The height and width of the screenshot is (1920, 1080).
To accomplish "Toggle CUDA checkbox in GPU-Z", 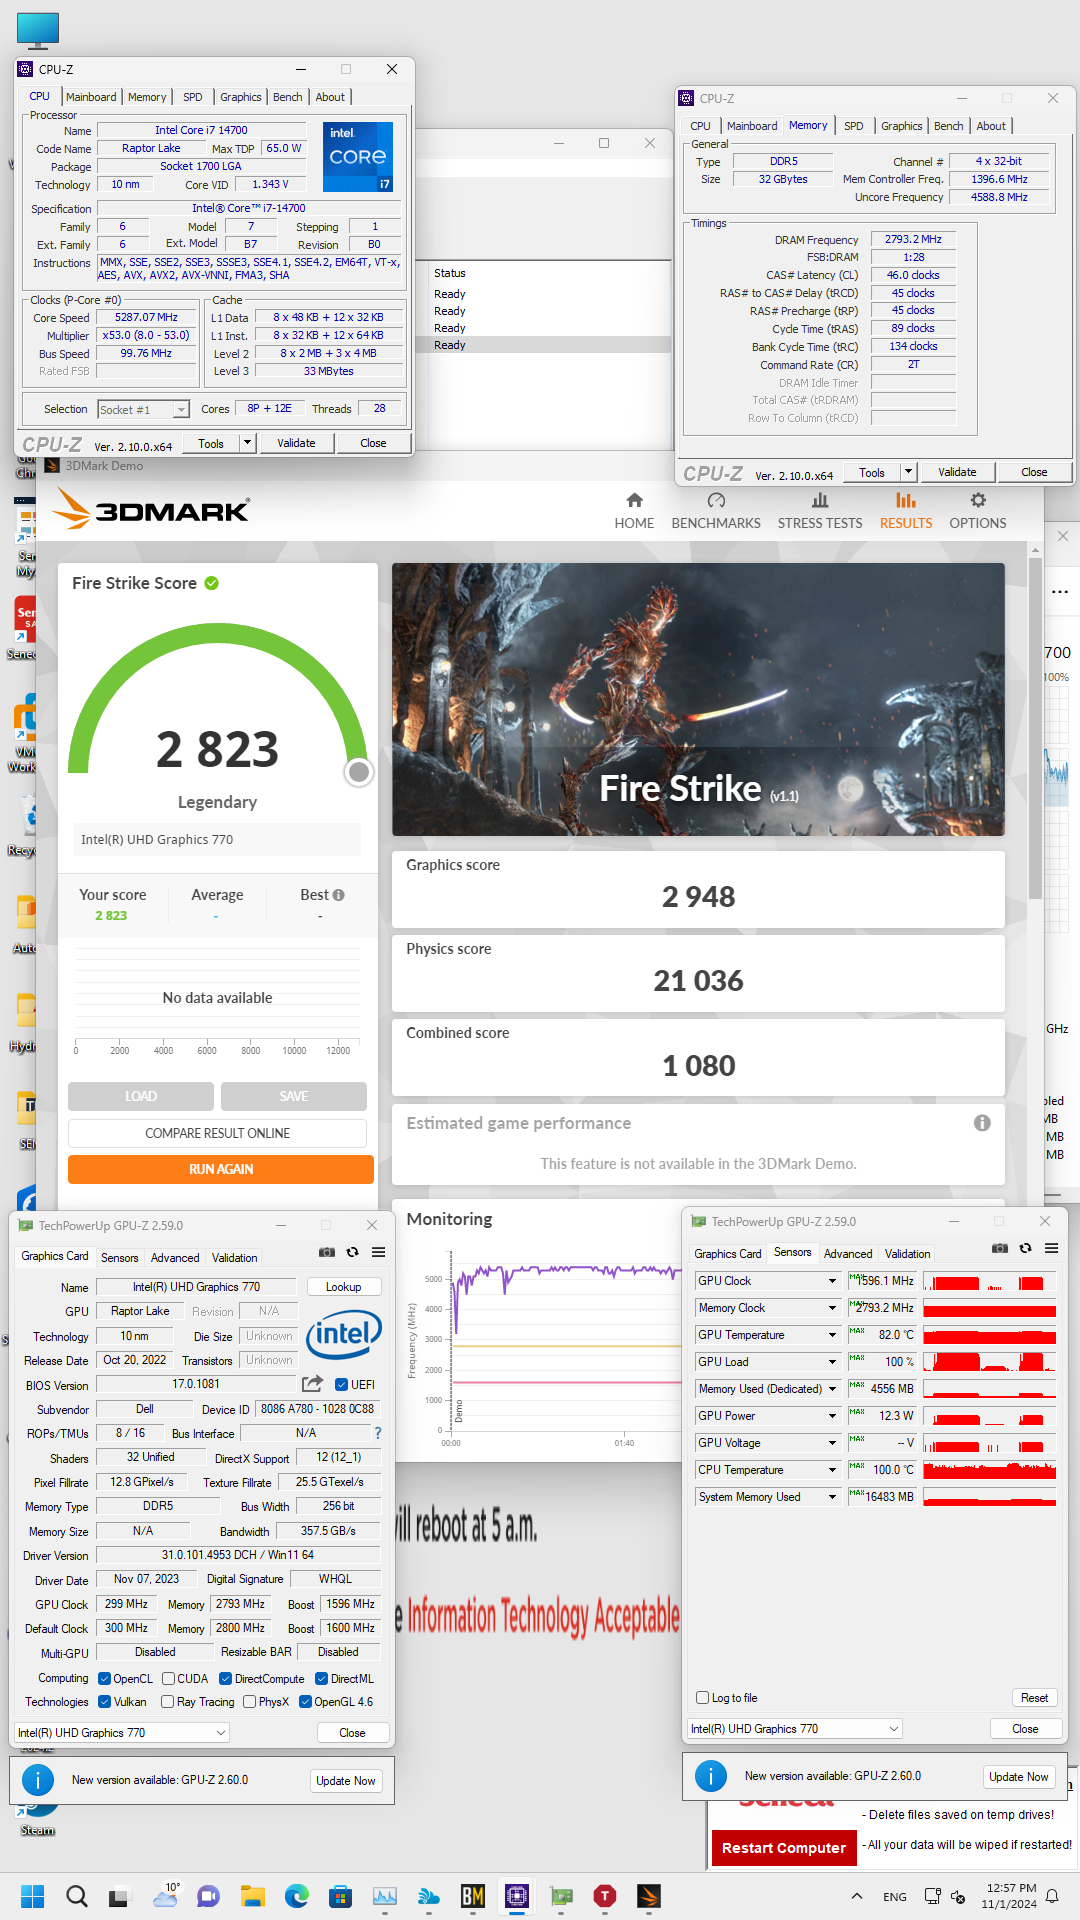I will tap(169, 1679).
